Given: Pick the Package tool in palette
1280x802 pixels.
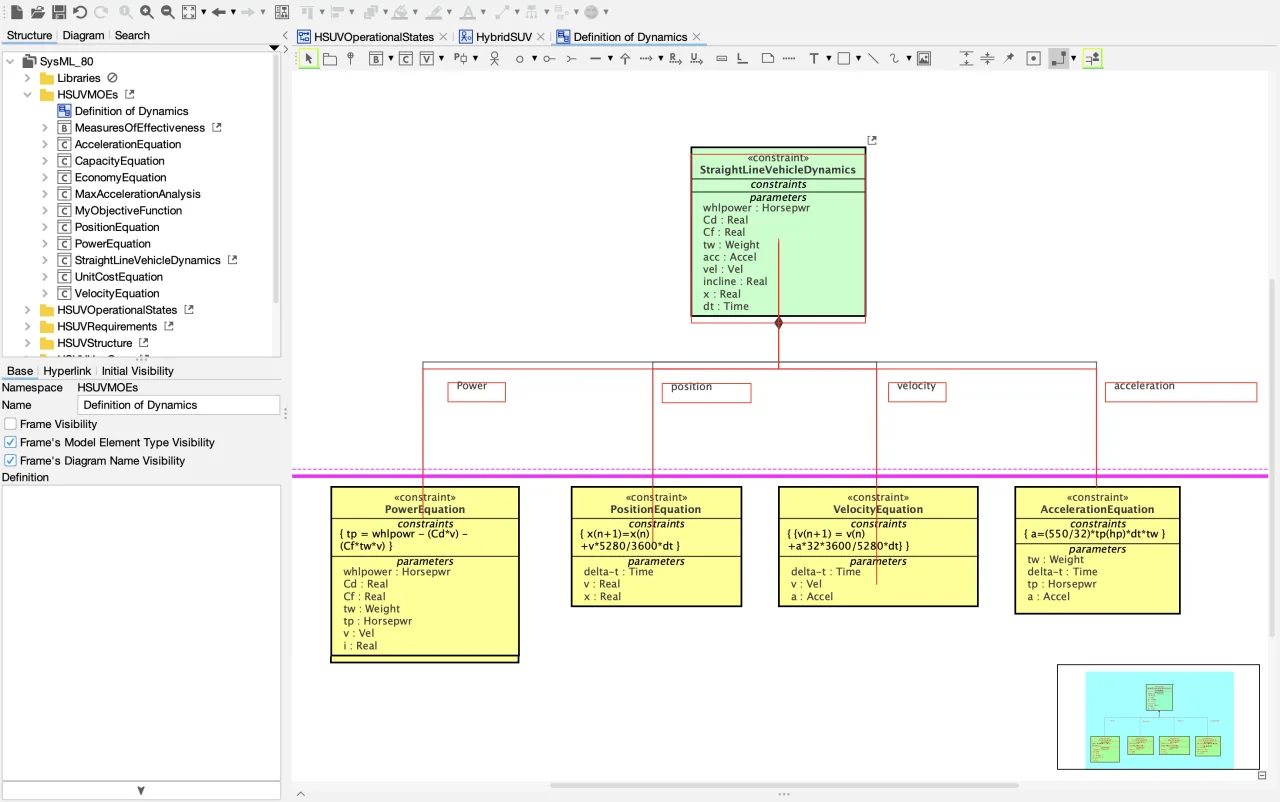Looking at the screenshot, I should [330, 59].
